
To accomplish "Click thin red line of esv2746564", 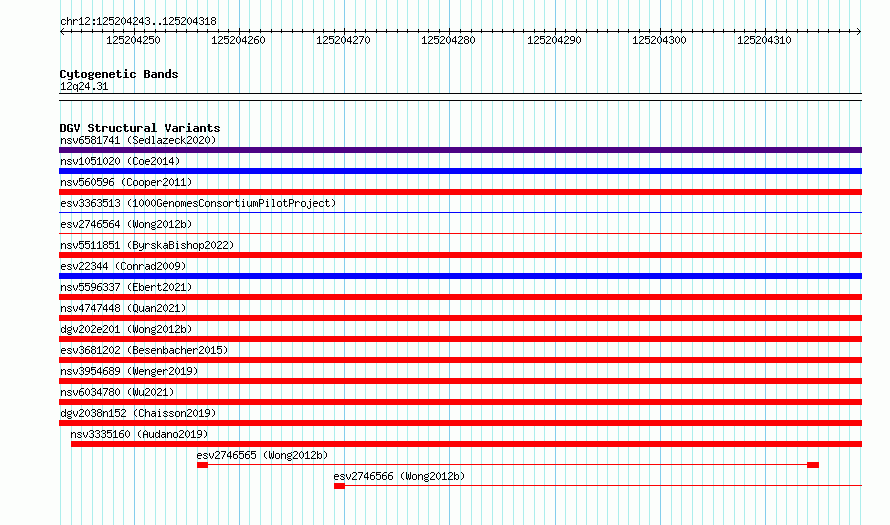I will pyautogui.click(x=460, y=233).
